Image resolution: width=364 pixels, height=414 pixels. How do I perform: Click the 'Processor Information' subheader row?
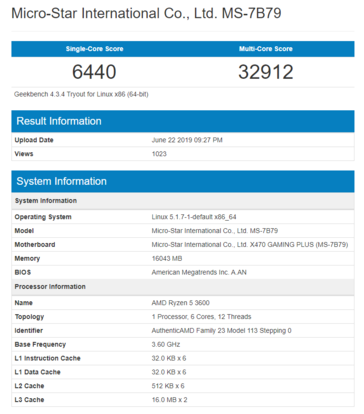pyautogui.click(x=183, y=287)
